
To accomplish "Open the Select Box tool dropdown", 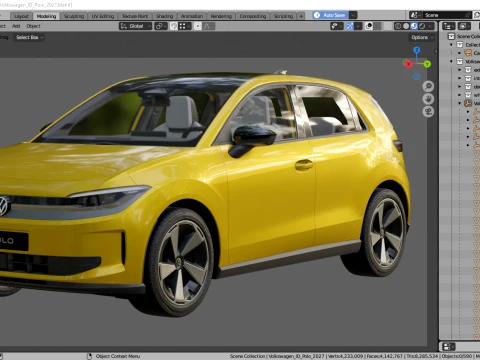I will (x=29, y=37).
